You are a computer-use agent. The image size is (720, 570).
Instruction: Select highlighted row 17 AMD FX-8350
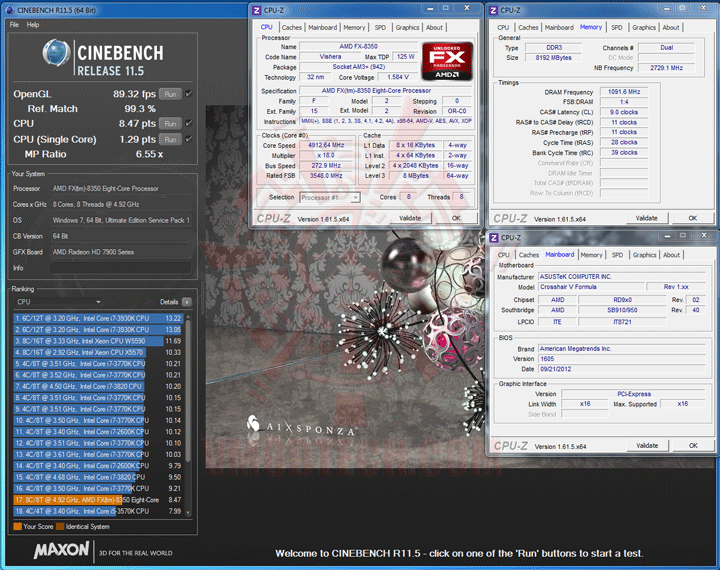(98, 500)
